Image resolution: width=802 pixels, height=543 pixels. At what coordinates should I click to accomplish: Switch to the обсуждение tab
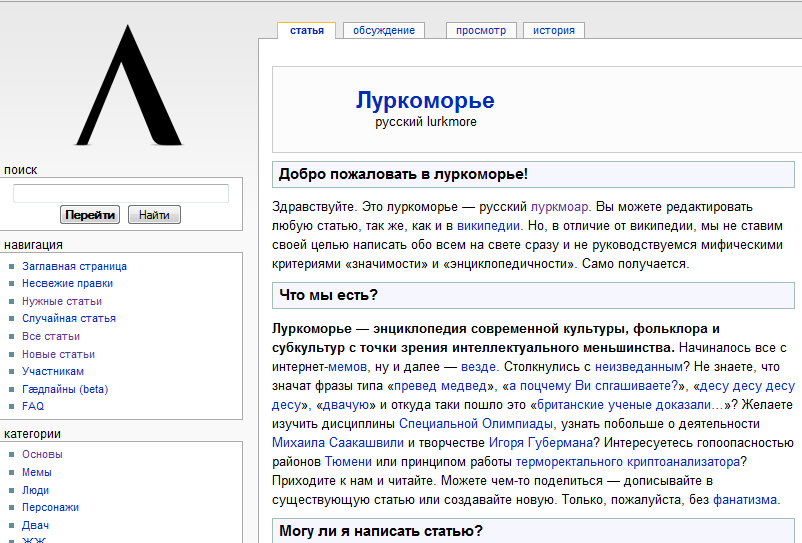[384, 31]
